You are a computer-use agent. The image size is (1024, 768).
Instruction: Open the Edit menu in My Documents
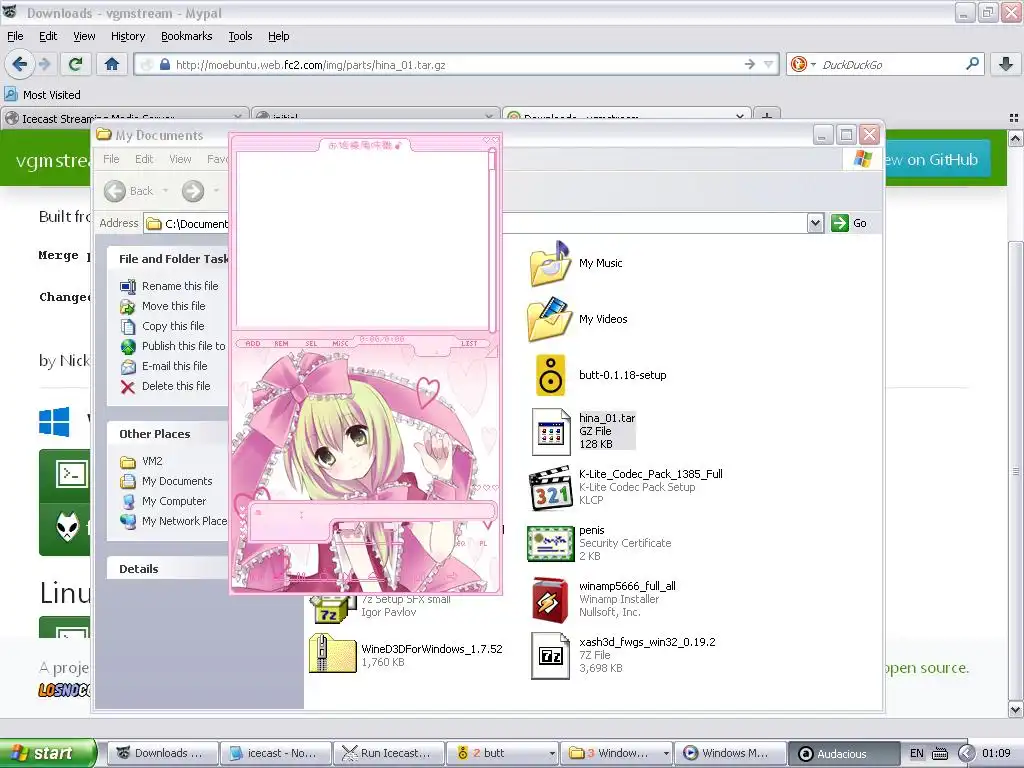144,159
